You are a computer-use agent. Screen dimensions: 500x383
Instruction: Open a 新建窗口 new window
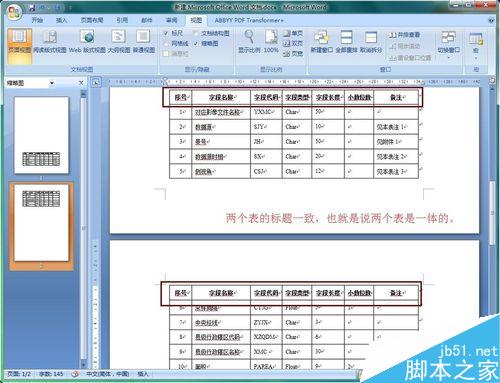pyautogui.click(x=322, y=42)
